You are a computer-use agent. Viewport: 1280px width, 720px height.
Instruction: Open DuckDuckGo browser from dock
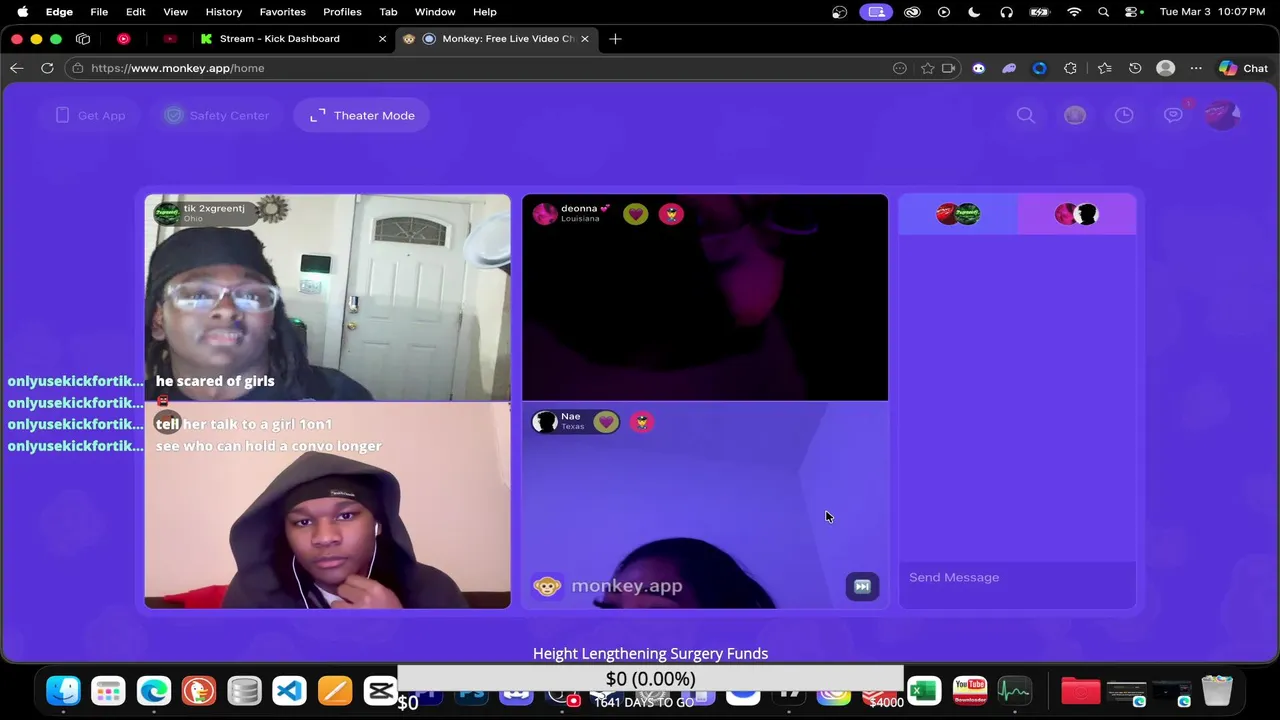pyautogui.click(x=199, y=691)
